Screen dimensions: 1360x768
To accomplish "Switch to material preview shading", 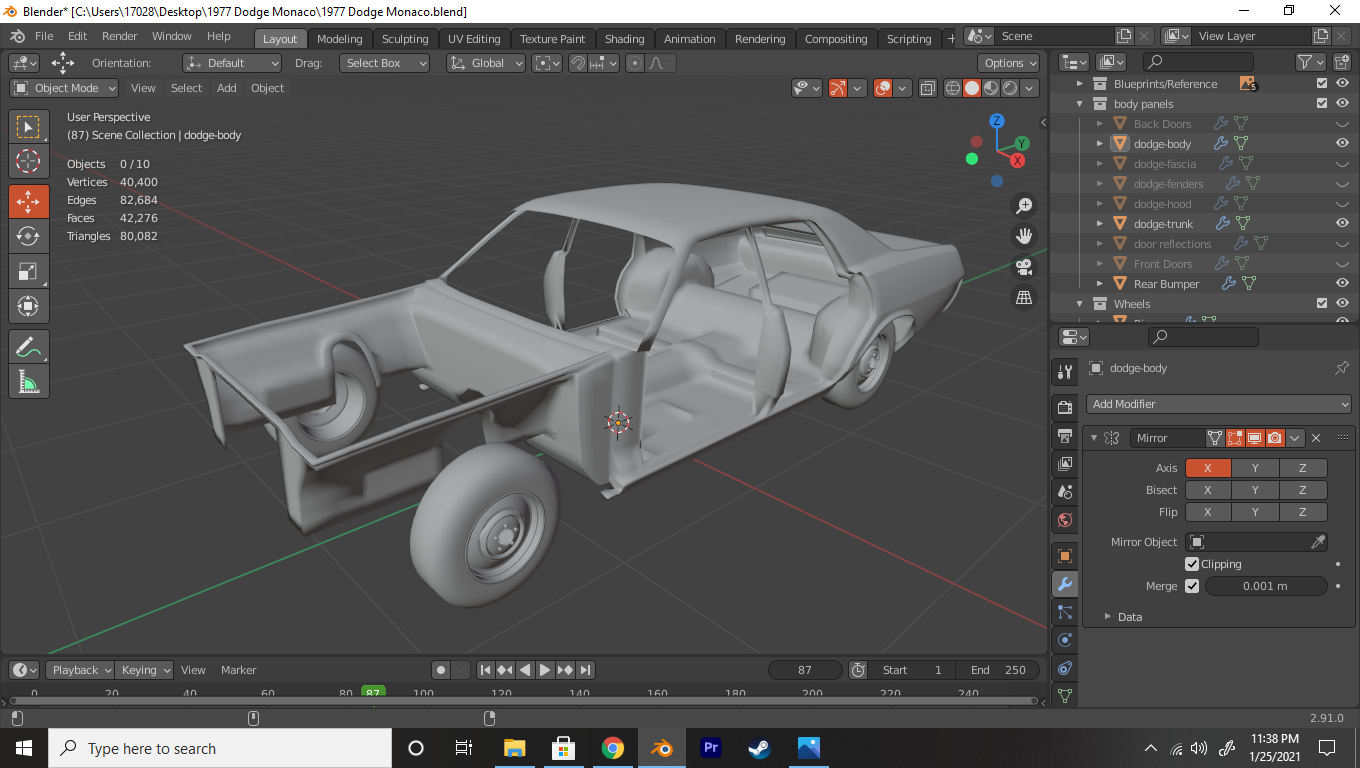I will coord(990,88).
